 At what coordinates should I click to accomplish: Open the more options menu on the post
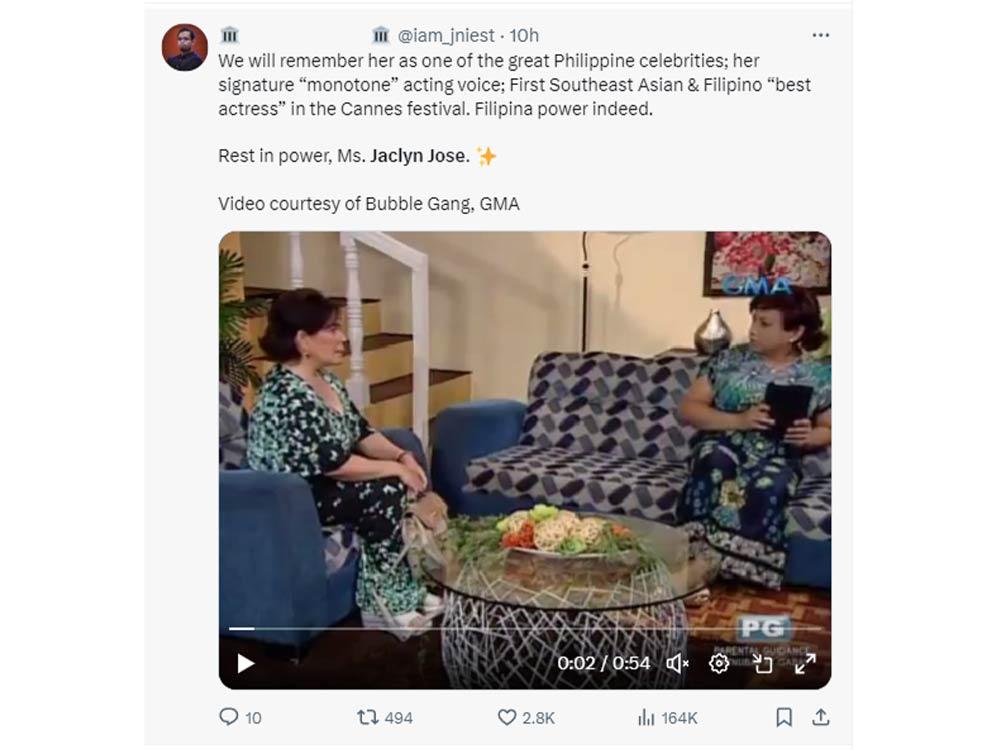pyautogui.click(x=820, y=33)
